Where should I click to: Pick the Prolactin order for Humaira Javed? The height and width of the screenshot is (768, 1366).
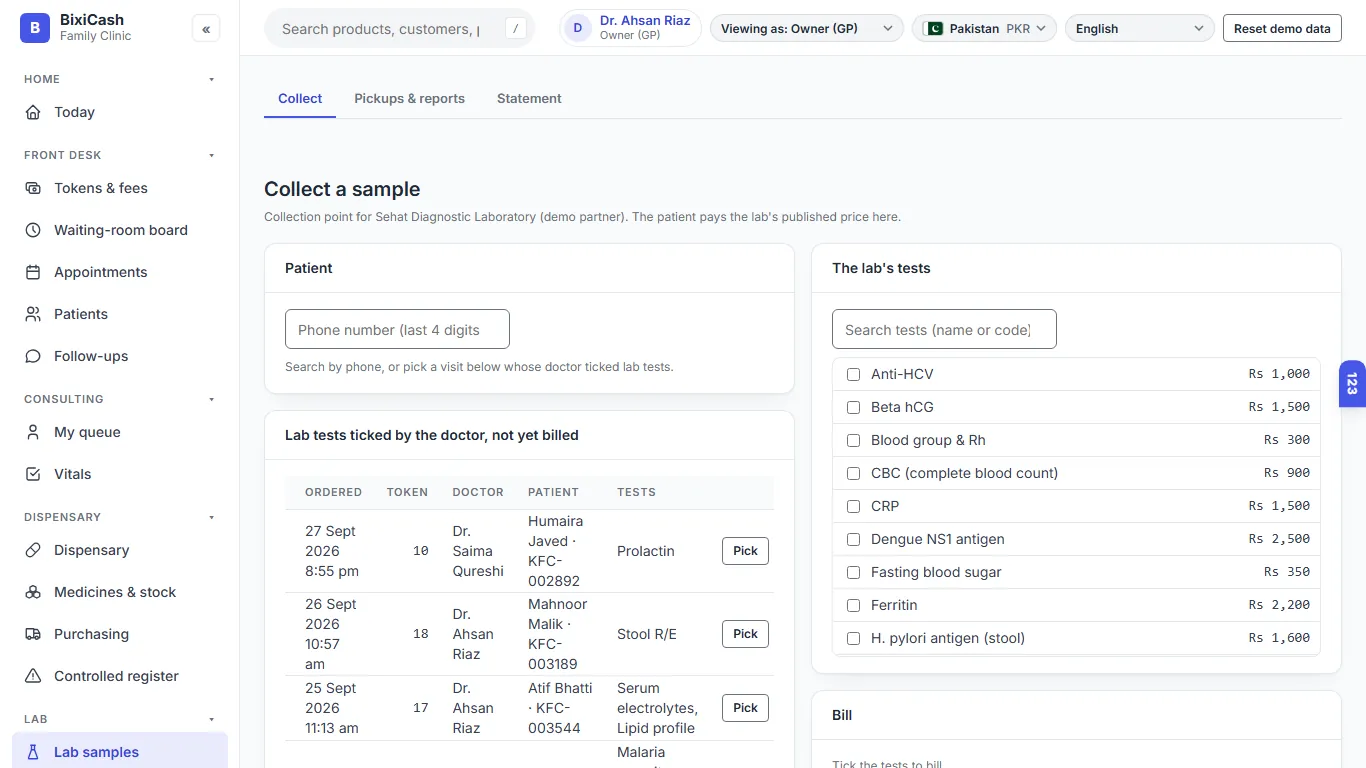coord(745,551)
